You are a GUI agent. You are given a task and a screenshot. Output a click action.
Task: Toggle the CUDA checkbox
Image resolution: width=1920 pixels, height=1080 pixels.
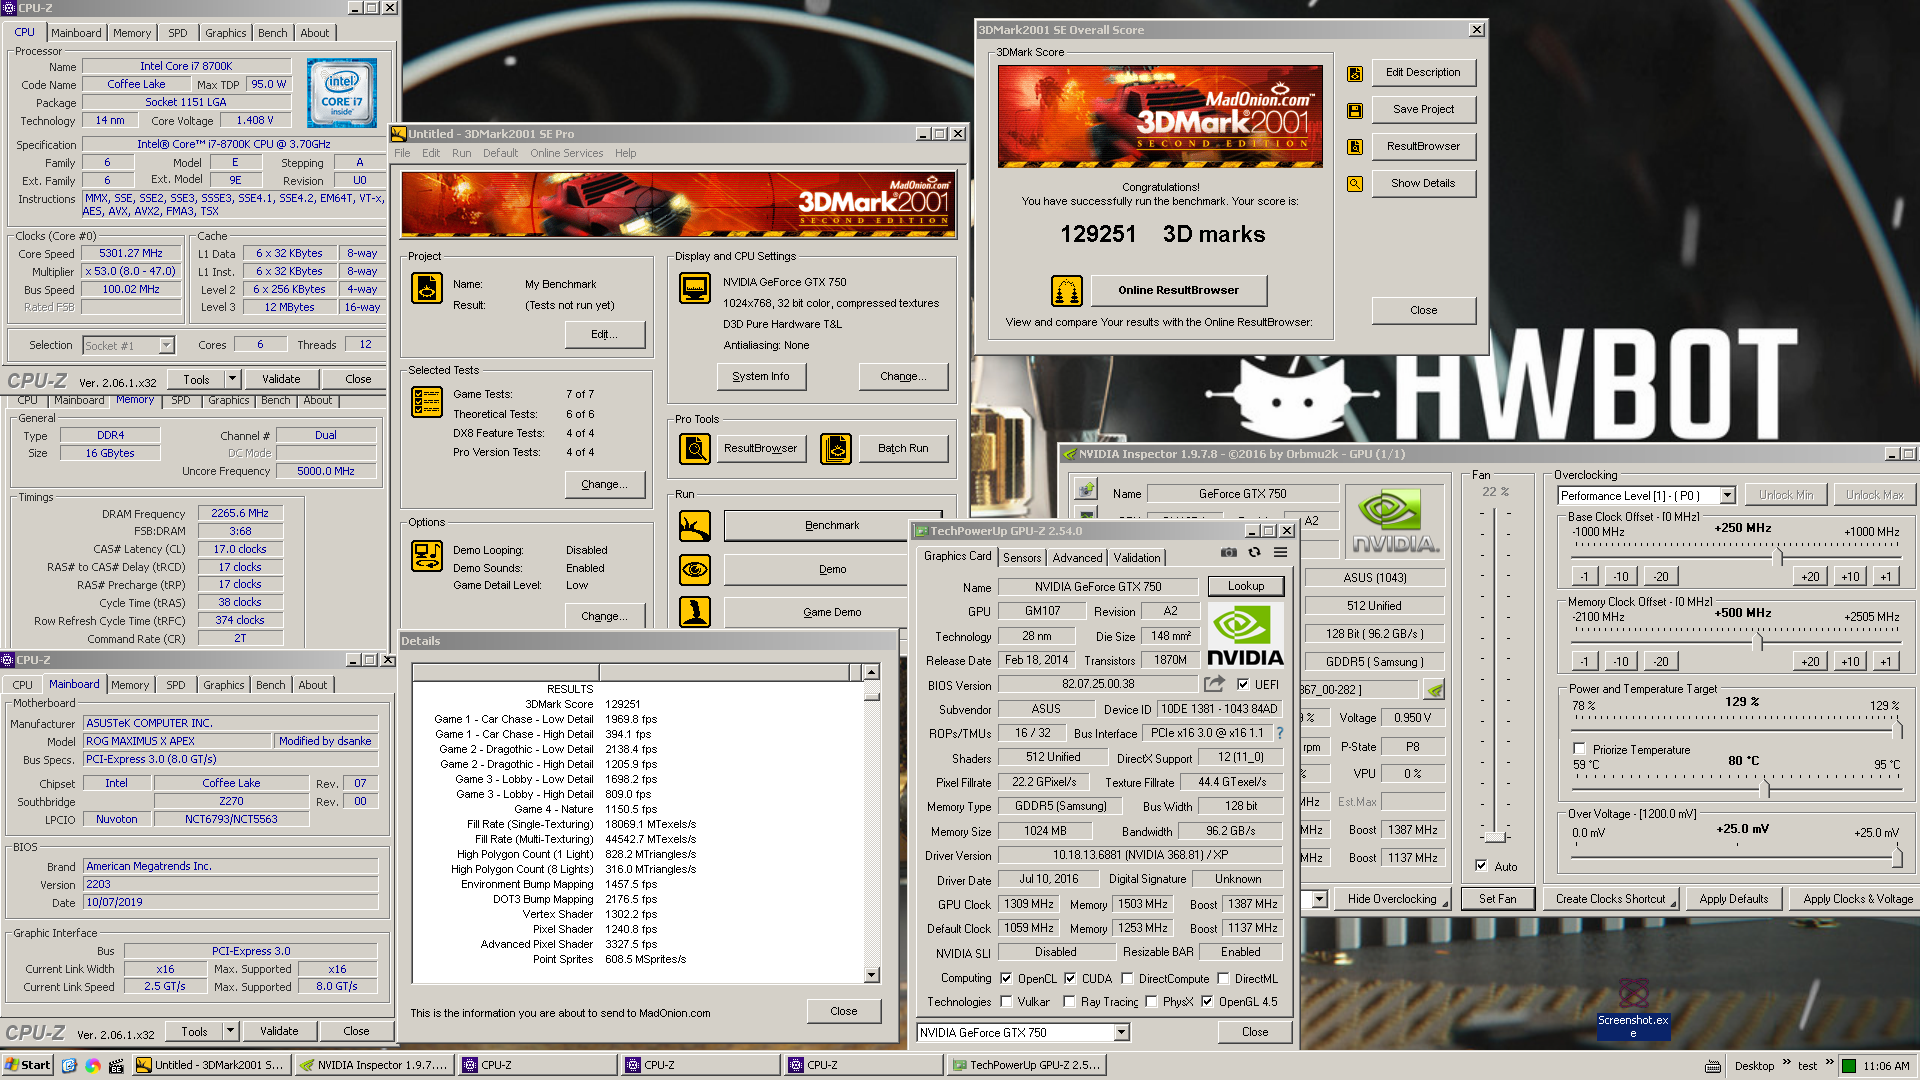click(x=1070, y=979)
